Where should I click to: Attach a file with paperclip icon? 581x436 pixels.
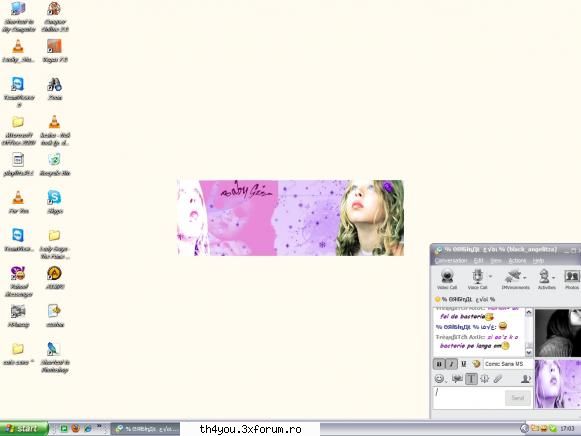pyautogui.click(x=498, y=379)
